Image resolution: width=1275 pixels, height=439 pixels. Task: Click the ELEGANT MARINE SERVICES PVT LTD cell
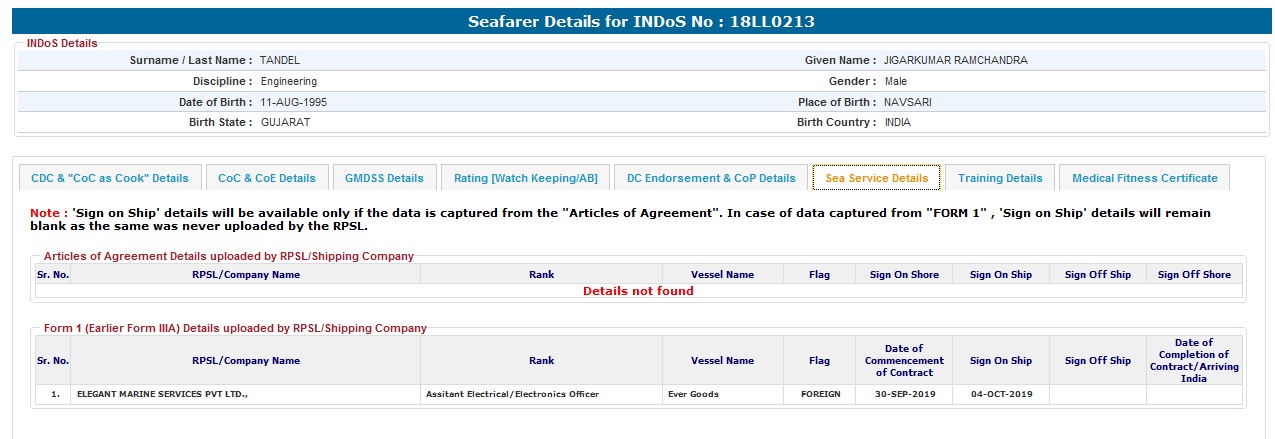pos(162,394)
